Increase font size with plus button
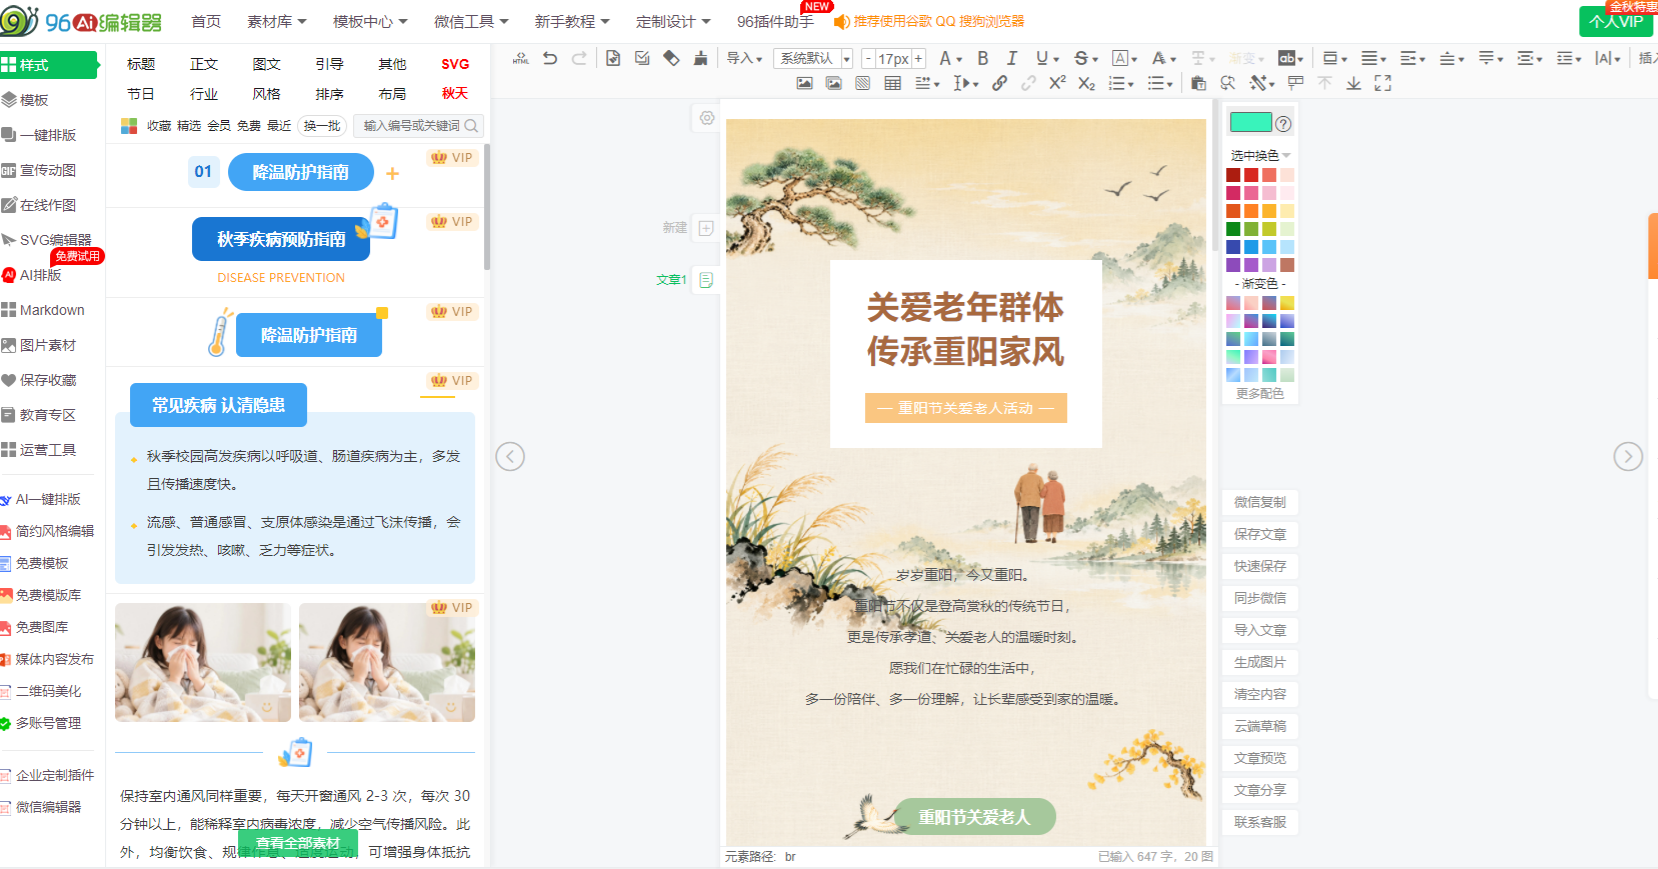Viewport: 1658px width, 869px height. tap(918, 58)
